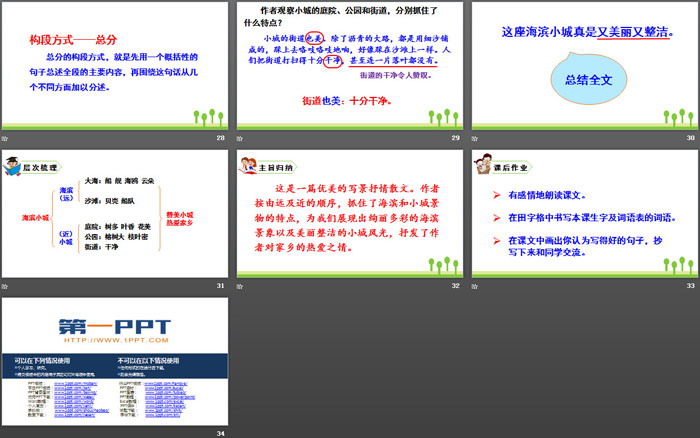Click the animation star icon under slide 32
Viewport: 700px width, 438px height.
240,286
